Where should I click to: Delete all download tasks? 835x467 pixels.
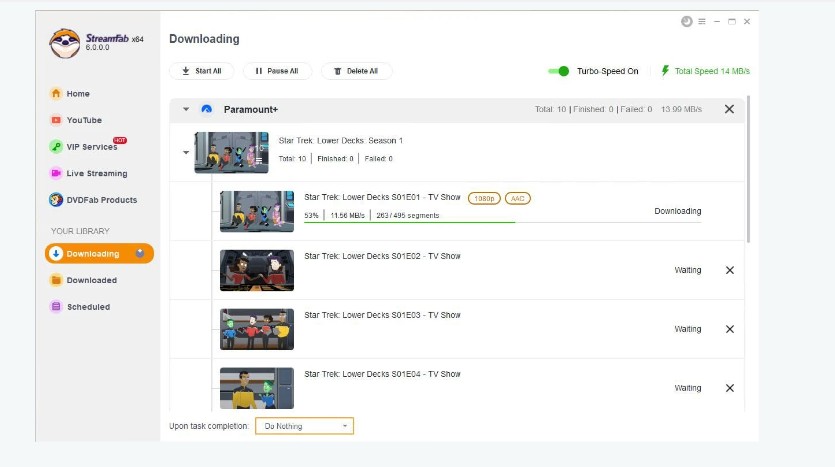(x=356, y=71)
